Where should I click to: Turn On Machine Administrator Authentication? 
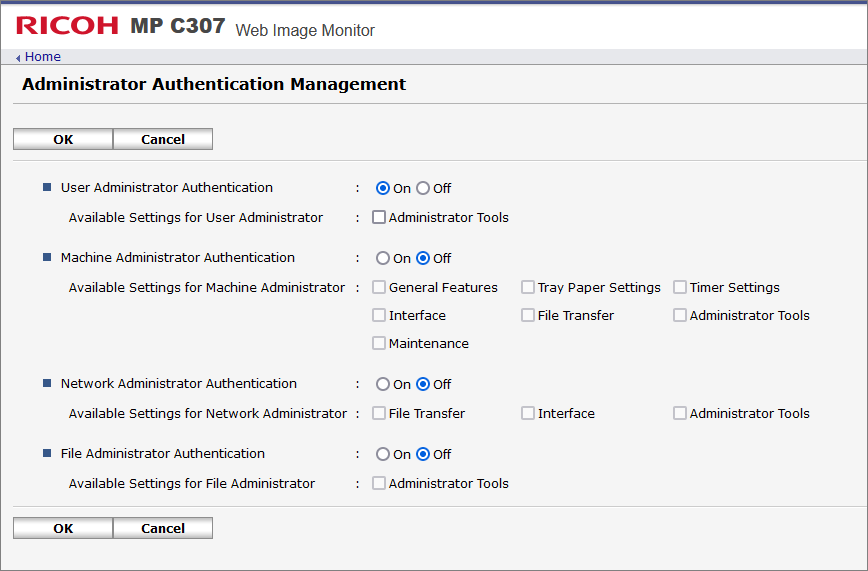(x=383, y=258)
